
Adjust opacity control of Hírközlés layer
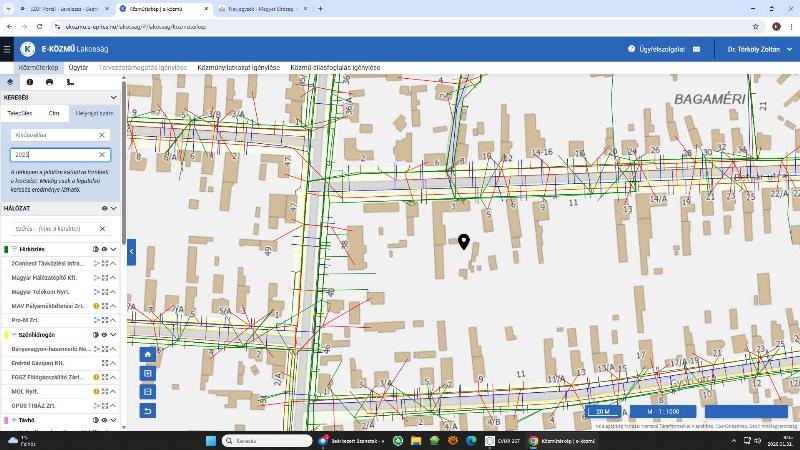pos(95,249)
